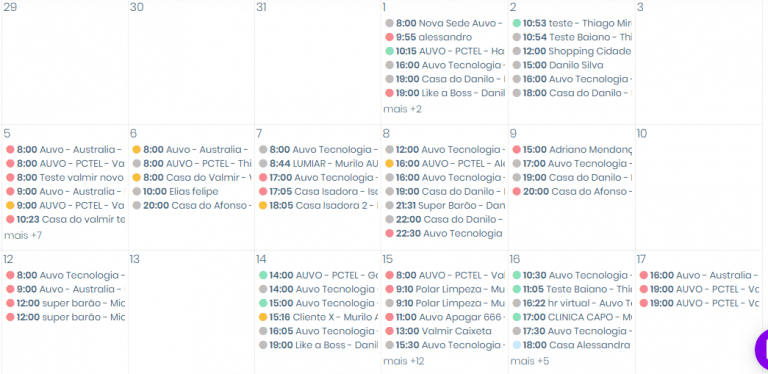The height and width of the screenshot is (374, 768).
Task: Expand 'mais +7' events on day 5
Action: click(23, 235)
